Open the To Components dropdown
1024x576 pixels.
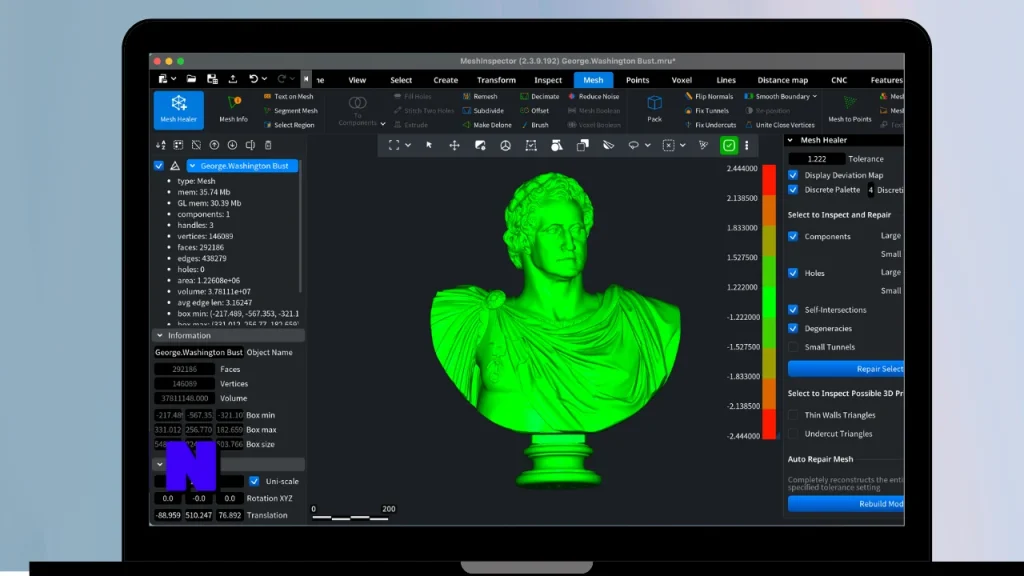383,123
